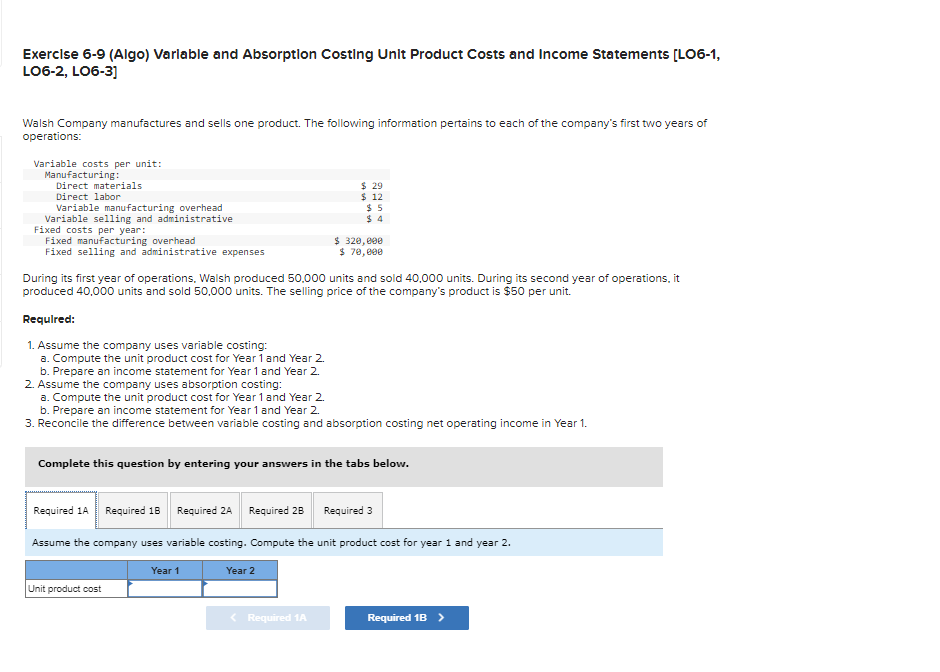Click the 'Complete this question' instruction banner
This screenshot has width=940, height=672.
coord(344,466)
